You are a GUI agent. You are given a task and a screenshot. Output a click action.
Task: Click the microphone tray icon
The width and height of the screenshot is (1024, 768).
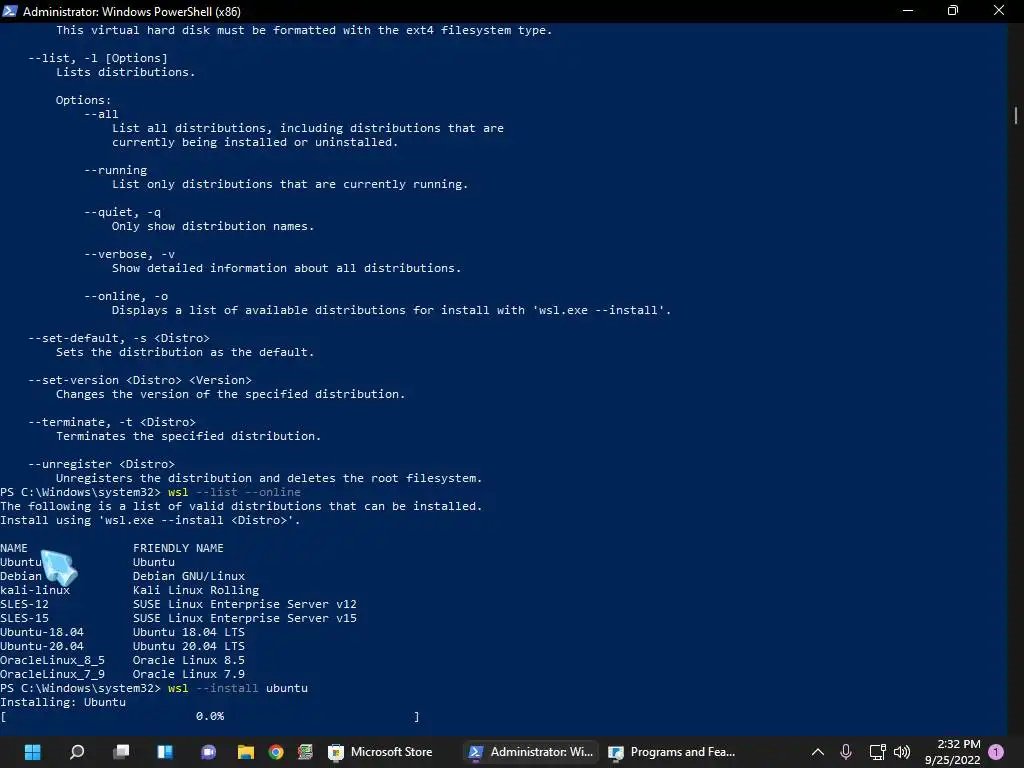(846, 752)
